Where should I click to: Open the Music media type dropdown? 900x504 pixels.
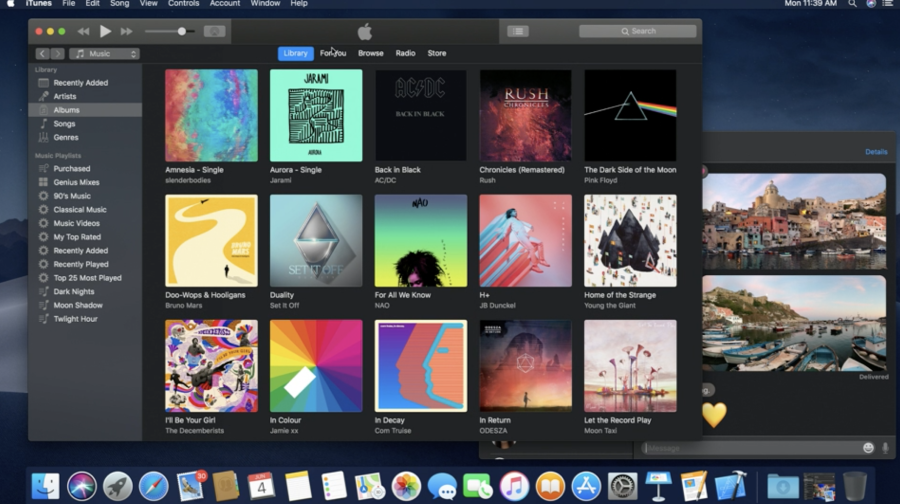point(104,54)
